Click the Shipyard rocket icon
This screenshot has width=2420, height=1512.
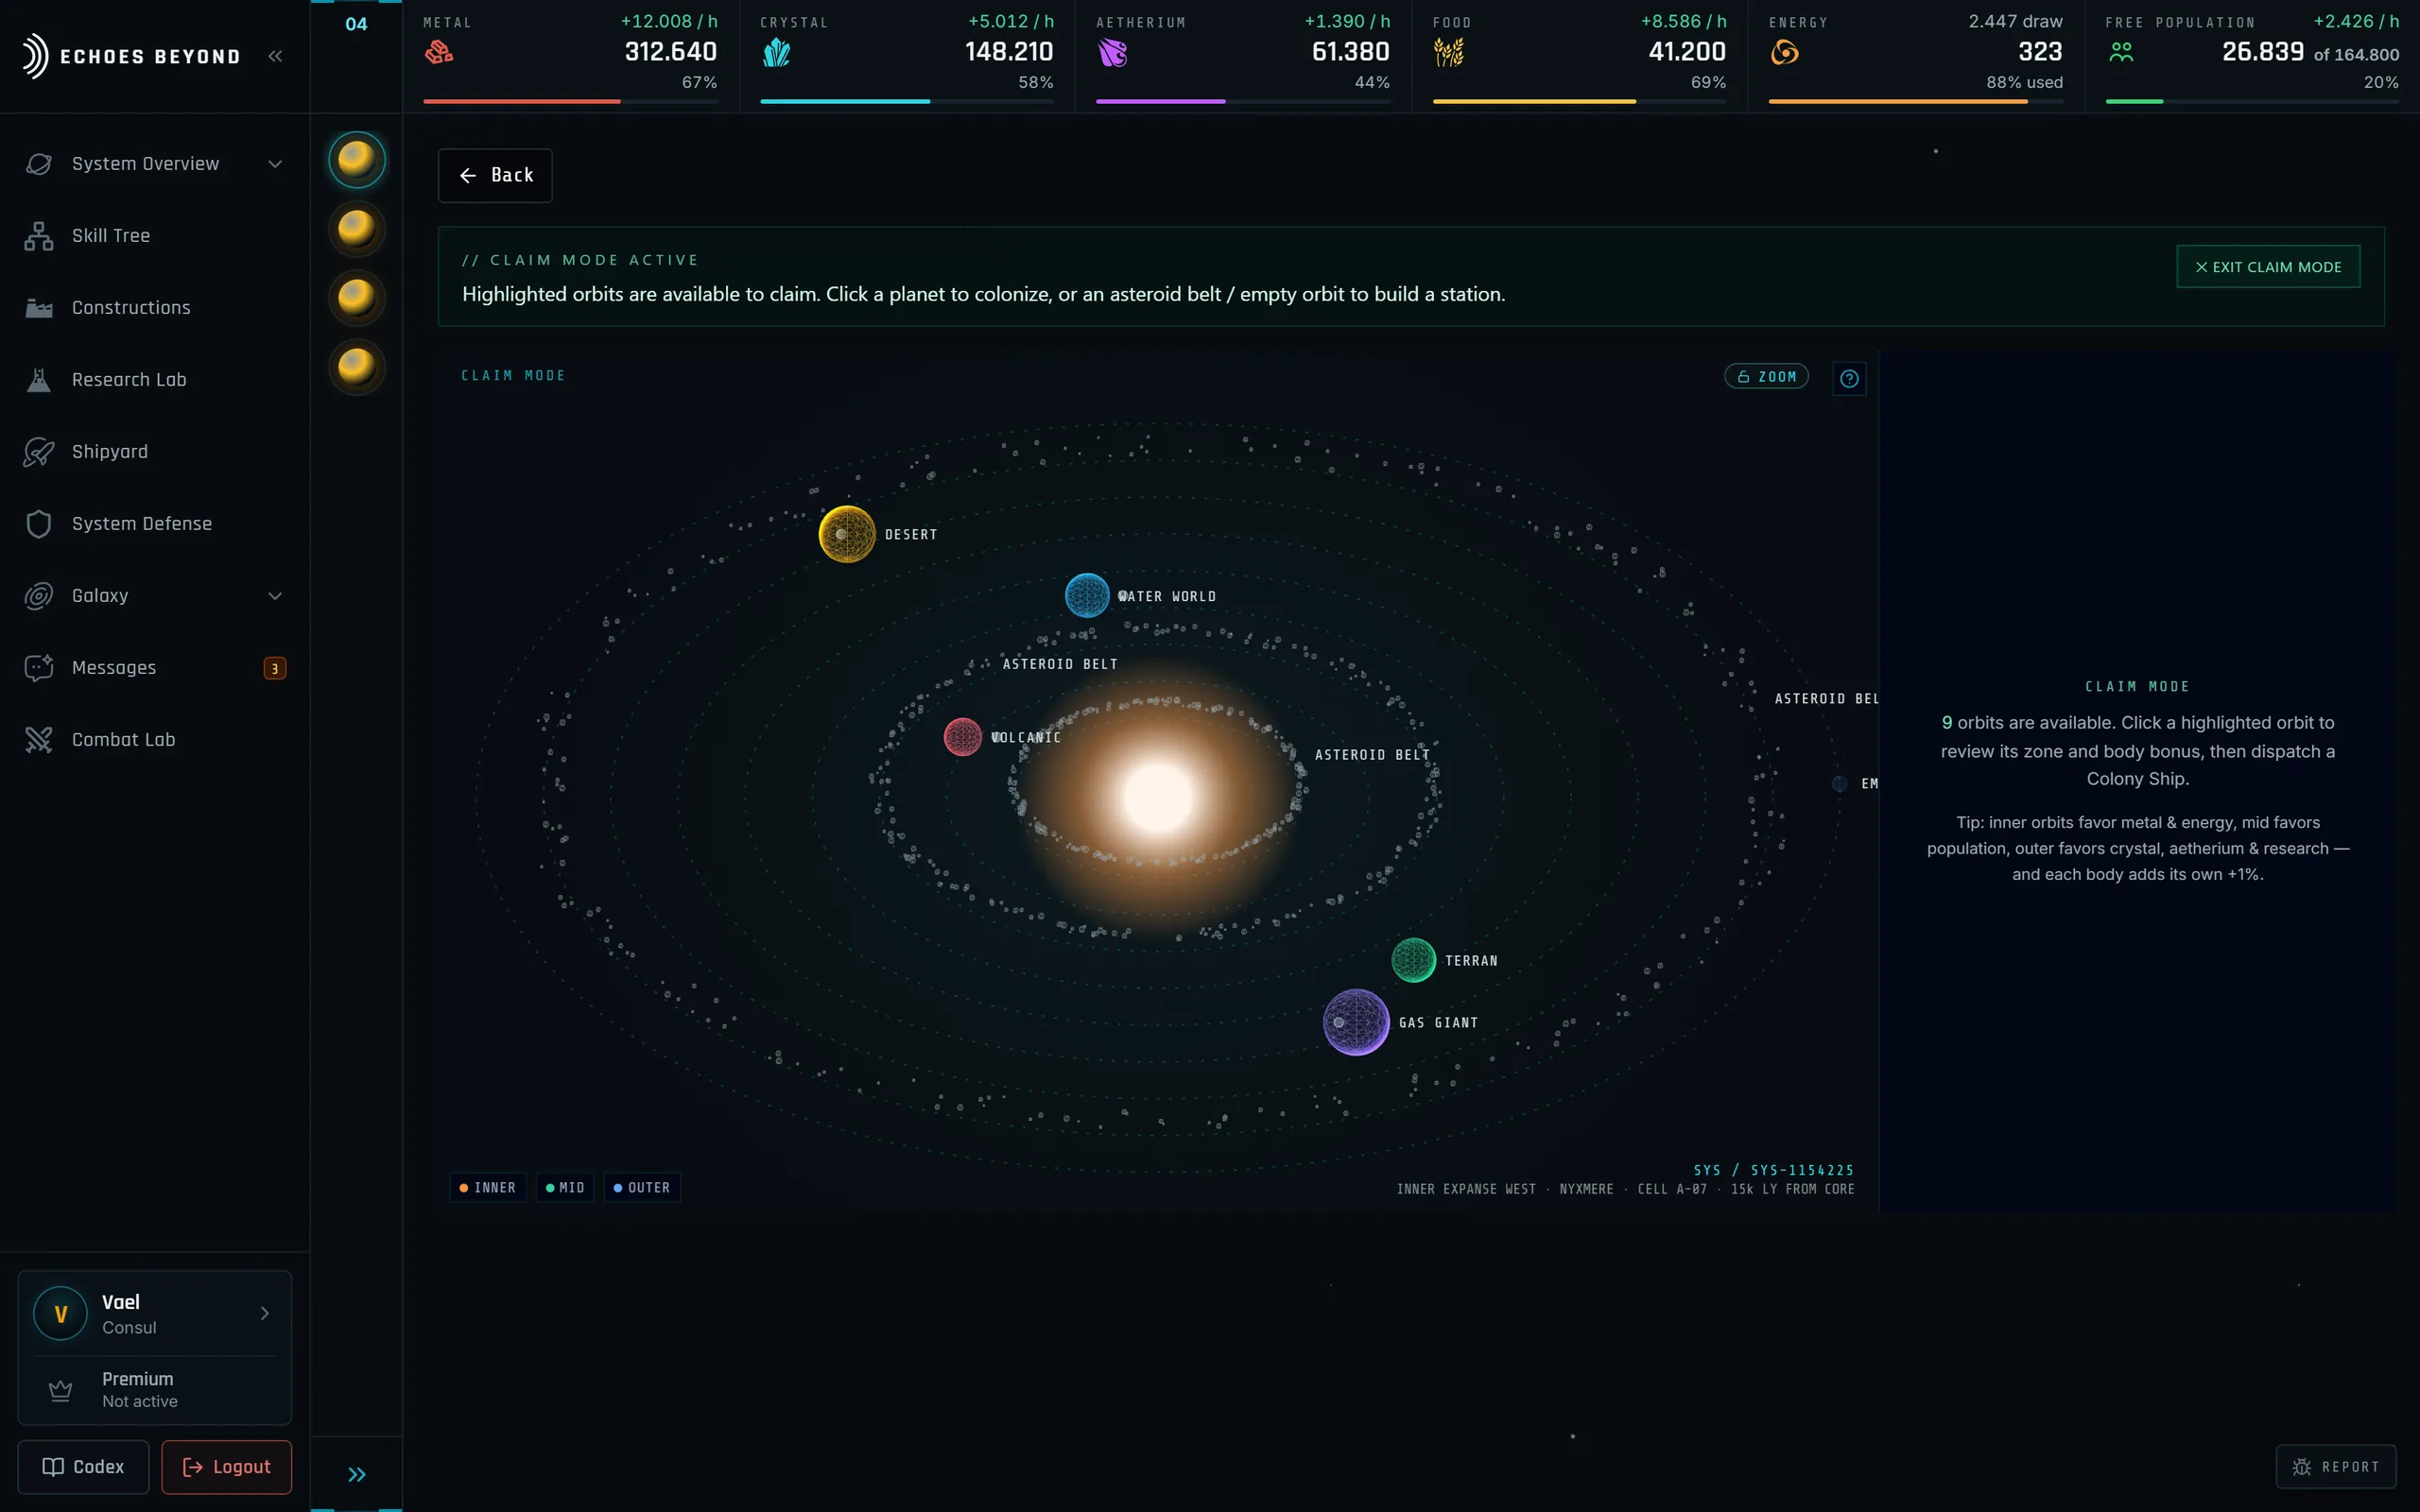pyautogui.click(x=39, y=452)
